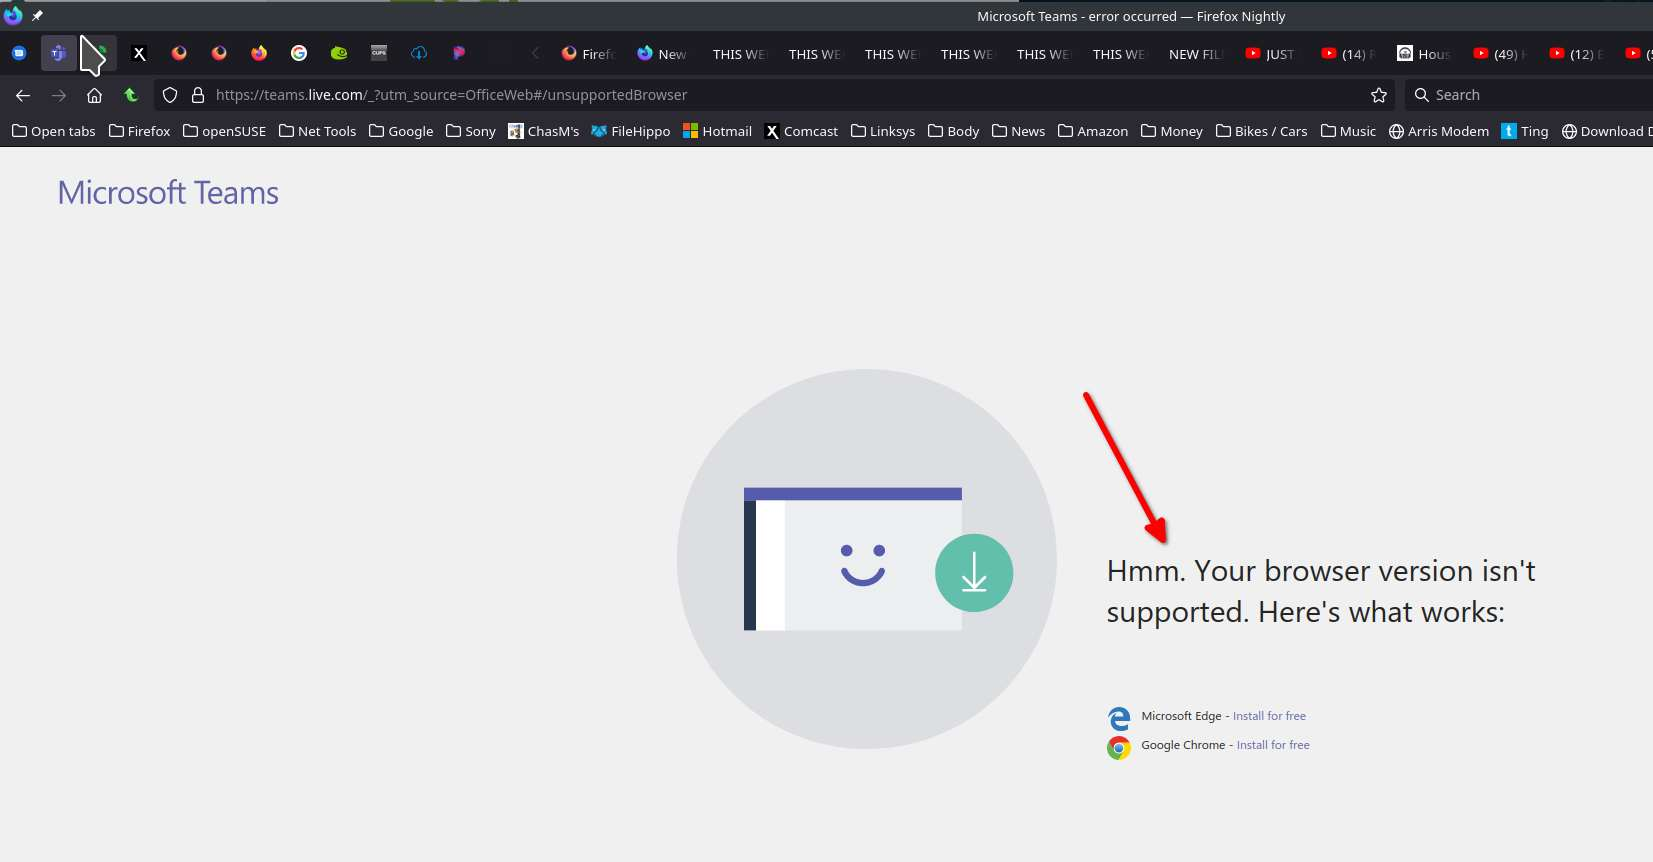Open the tracking protection shield icon

point(170,95)
